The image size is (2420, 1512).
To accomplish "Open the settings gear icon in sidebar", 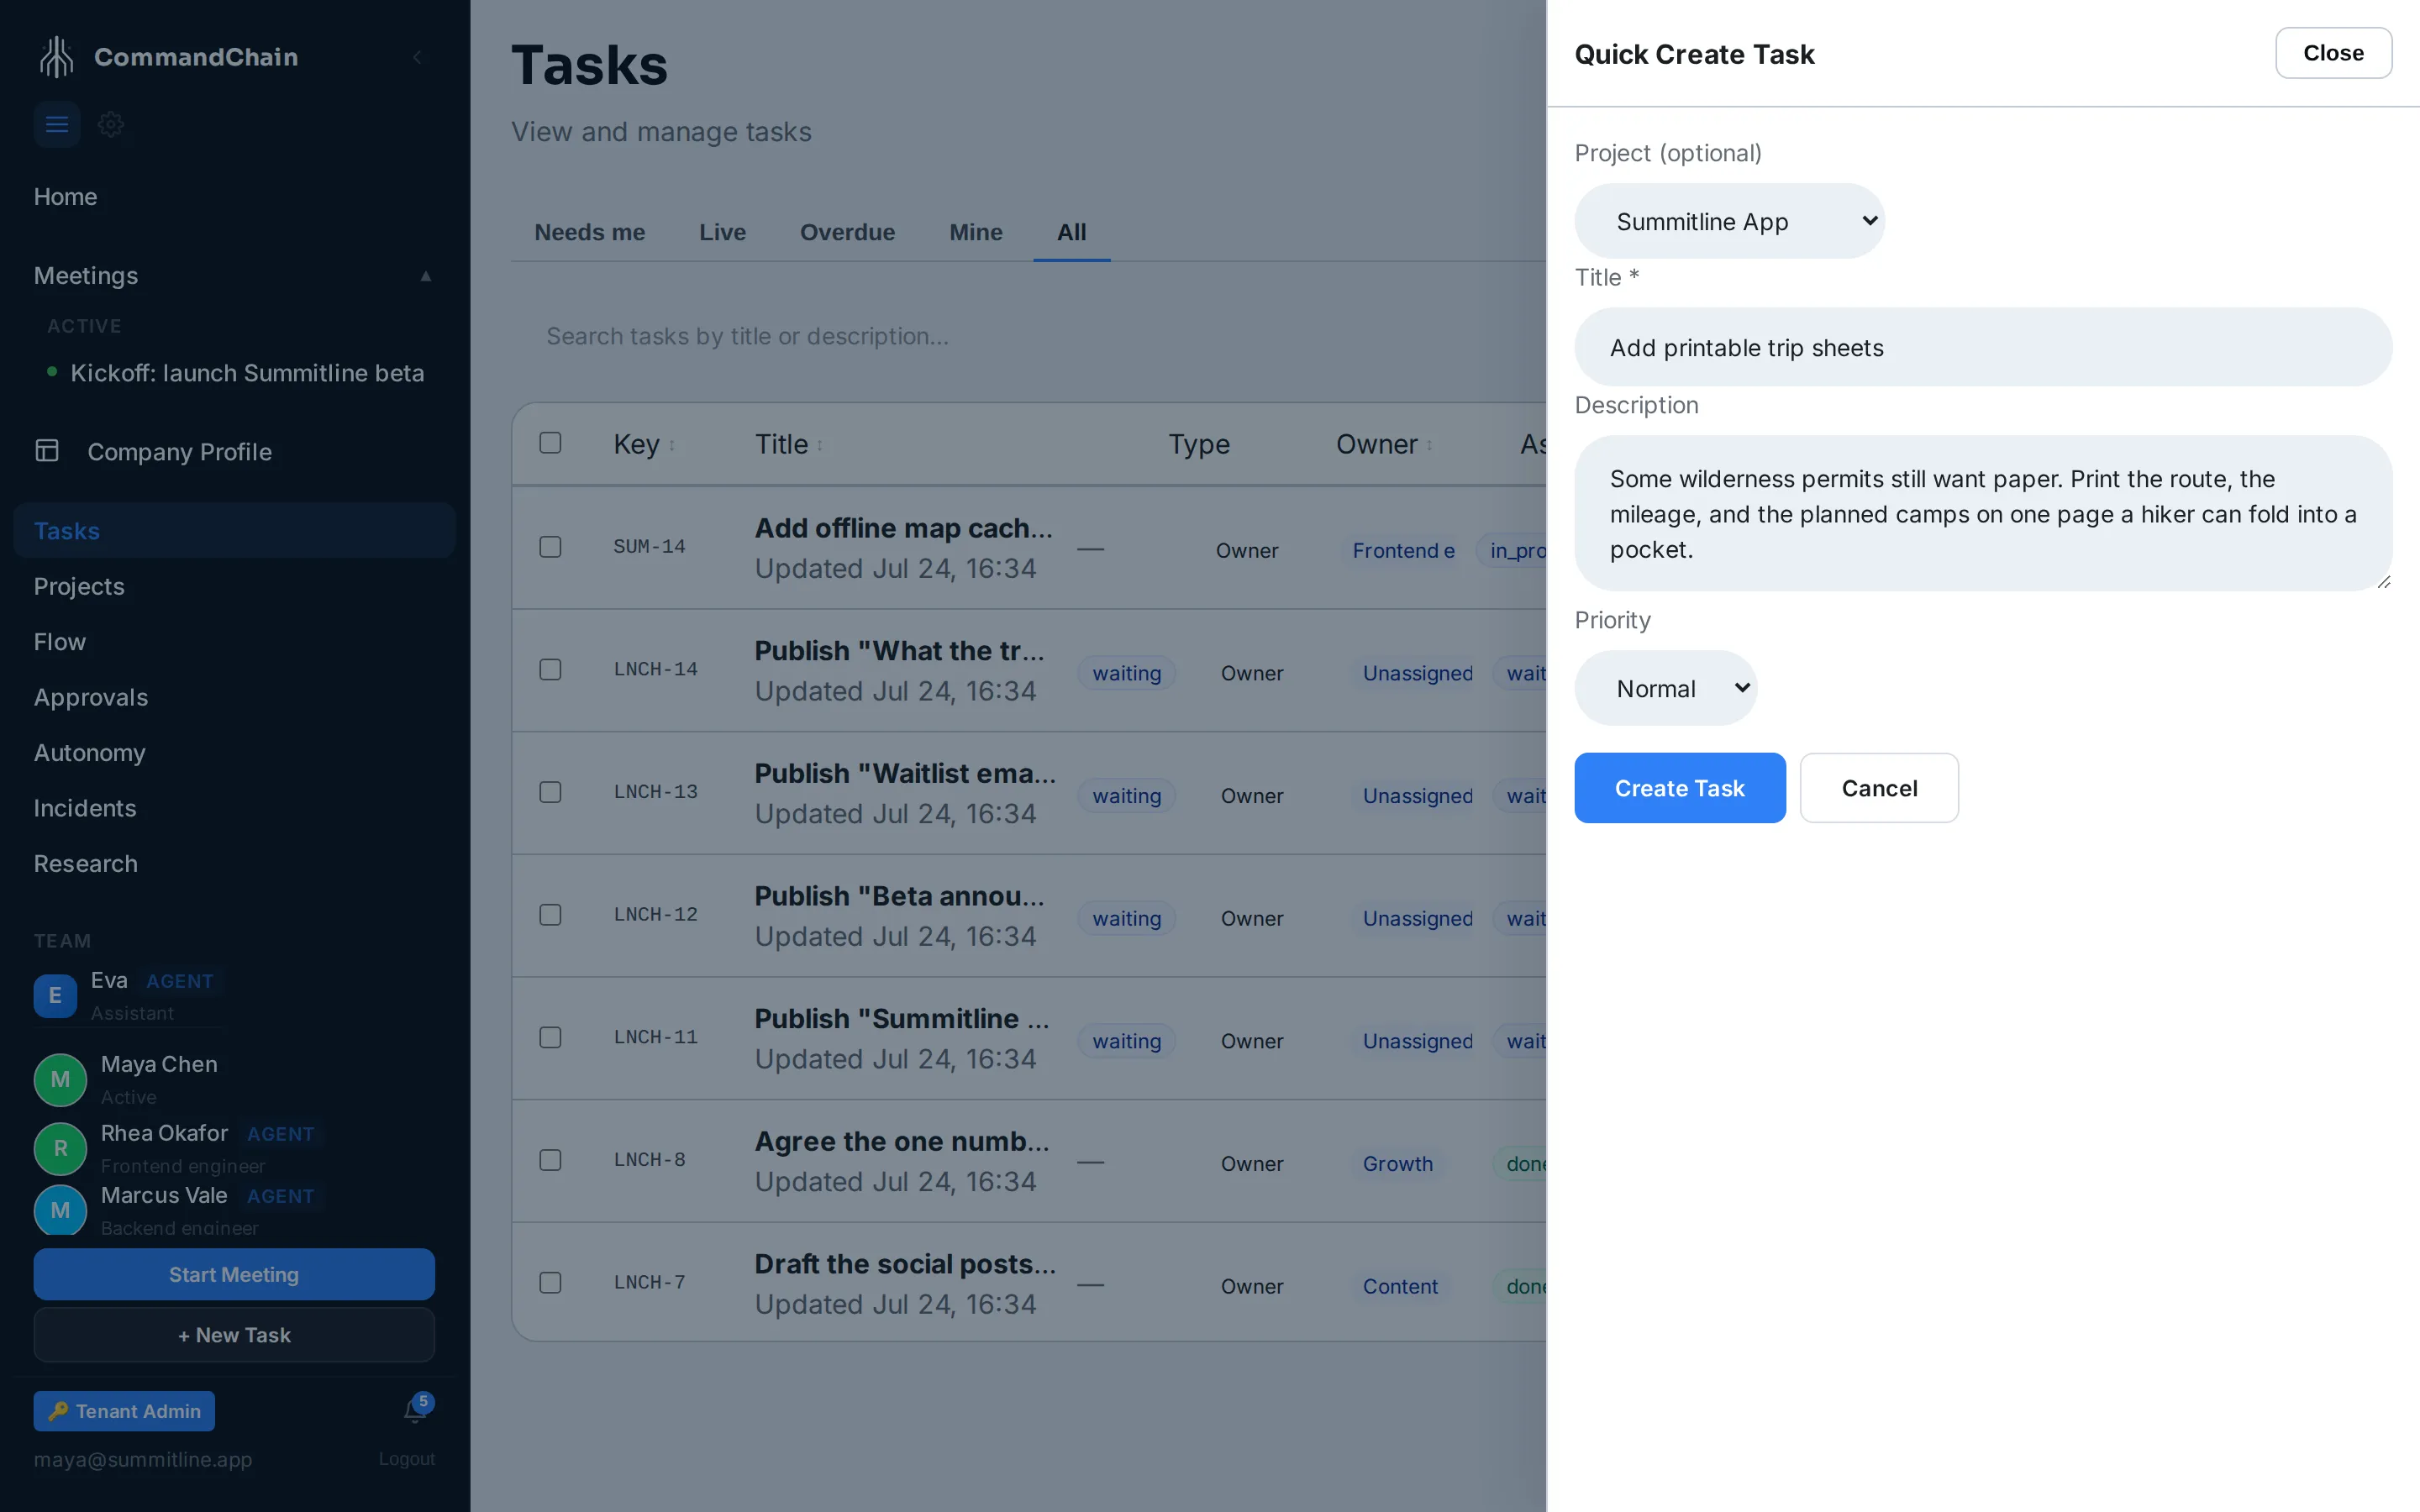I will pyautogui.click(x=111, y=124).
